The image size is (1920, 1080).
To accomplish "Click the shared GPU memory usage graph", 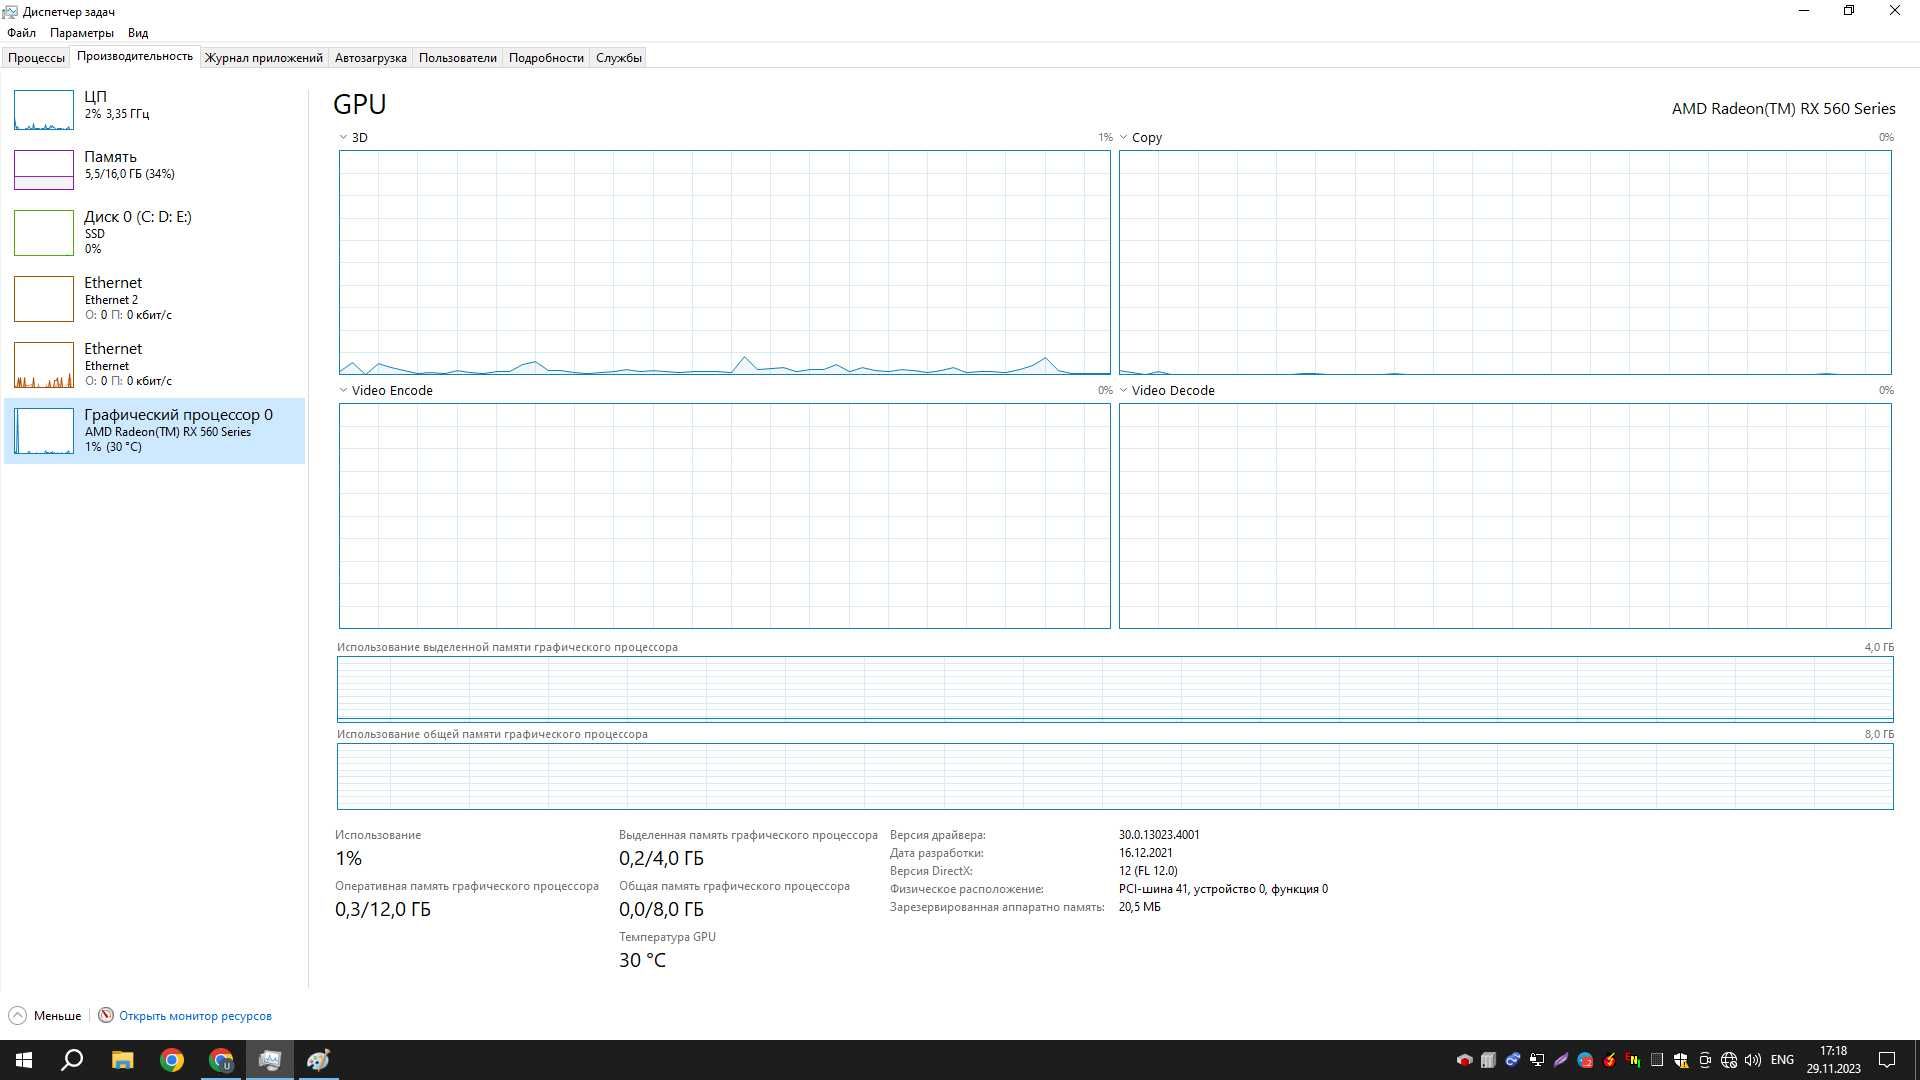I will pyautogui.click(x=1115, y=776).
